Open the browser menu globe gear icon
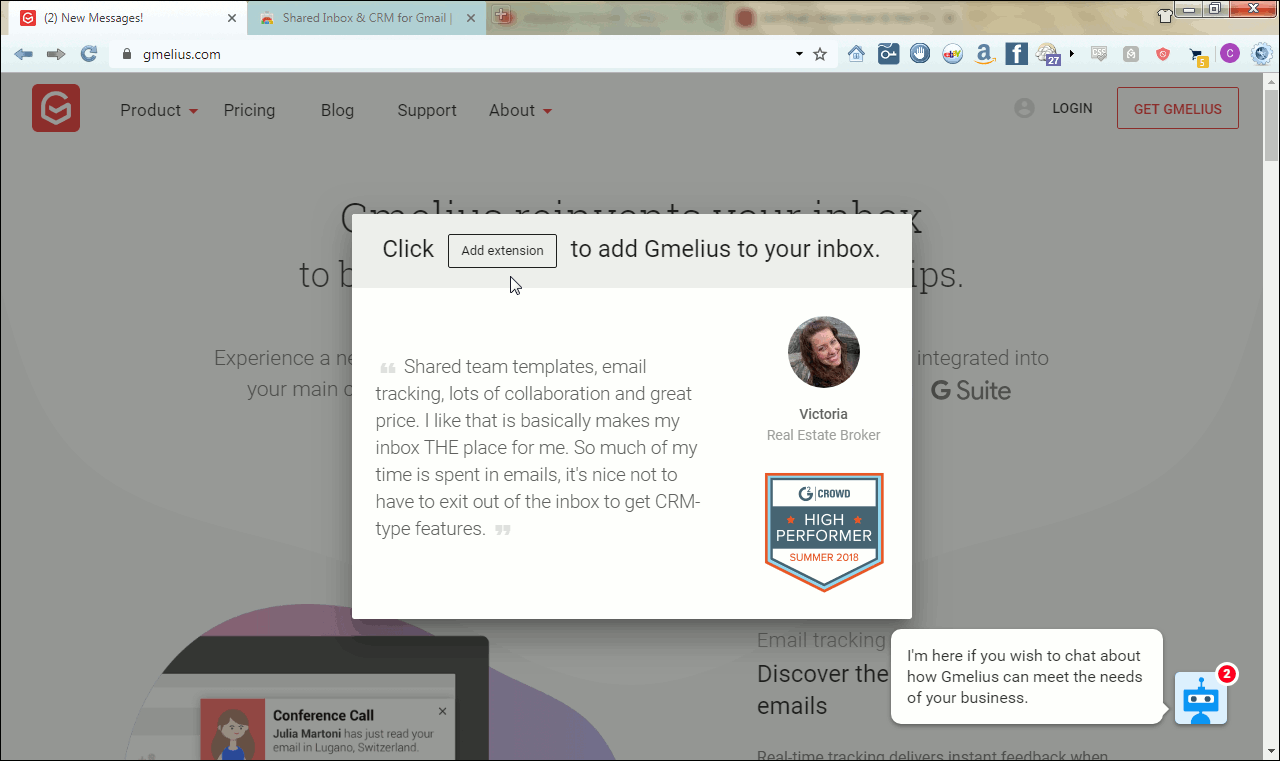Viewport: 1280px width, 761px height. (1261, 54)
